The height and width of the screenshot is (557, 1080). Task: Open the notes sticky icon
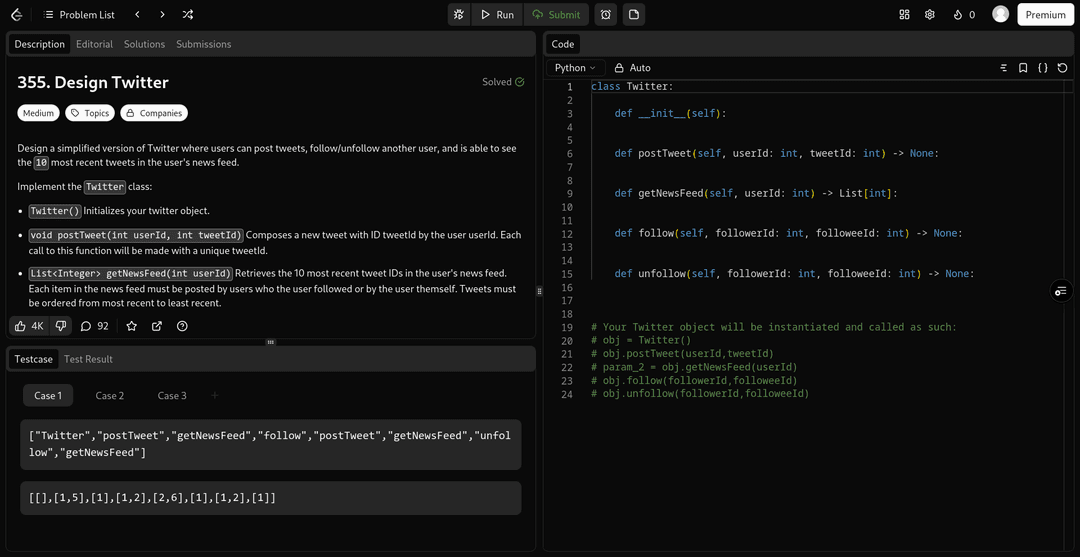tap(634, 14)
